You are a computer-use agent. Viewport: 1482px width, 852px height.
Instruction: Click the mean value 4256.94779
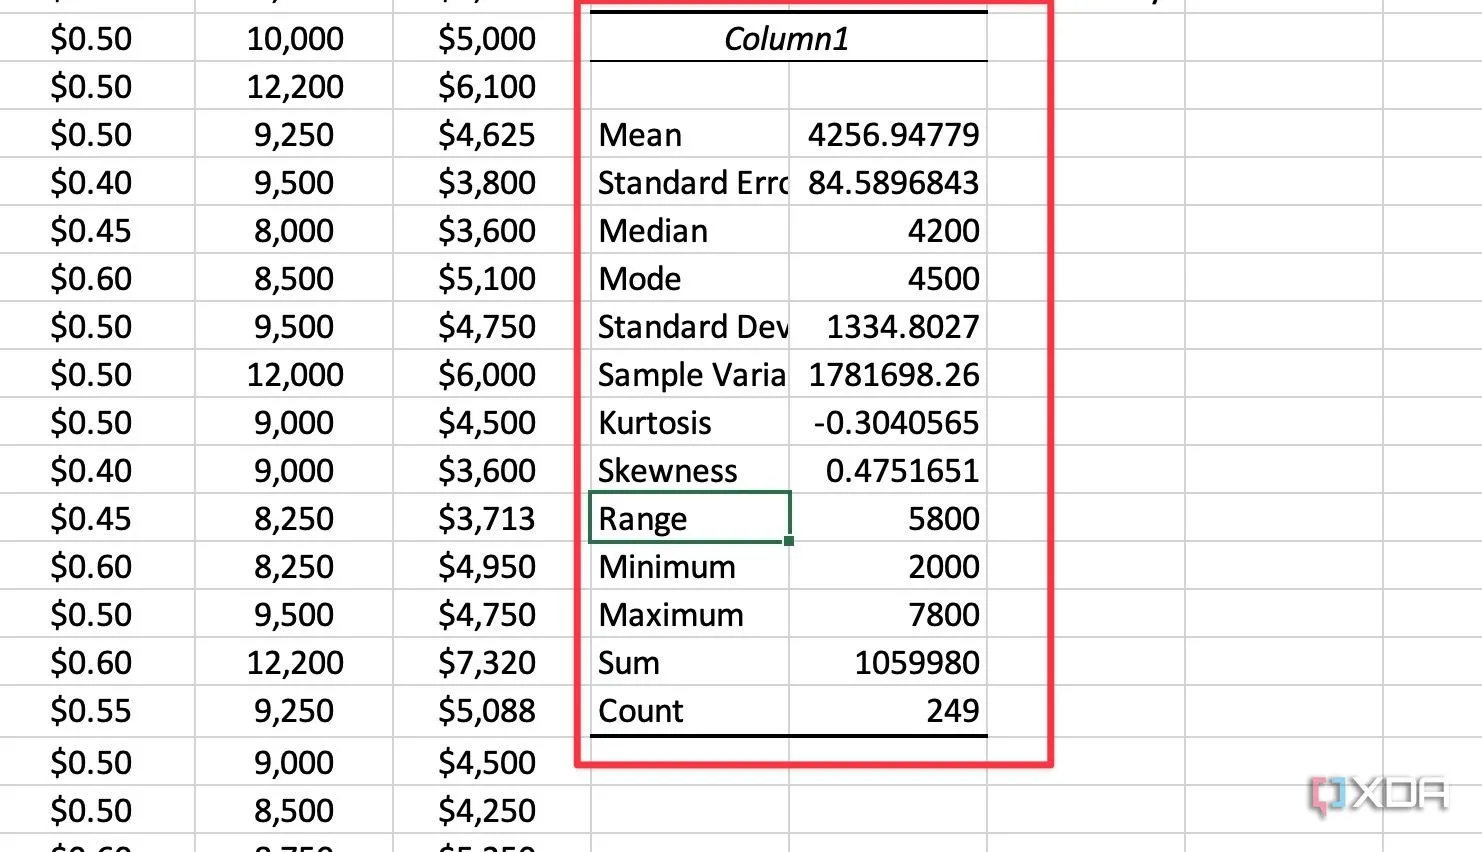tap(892, 135)
